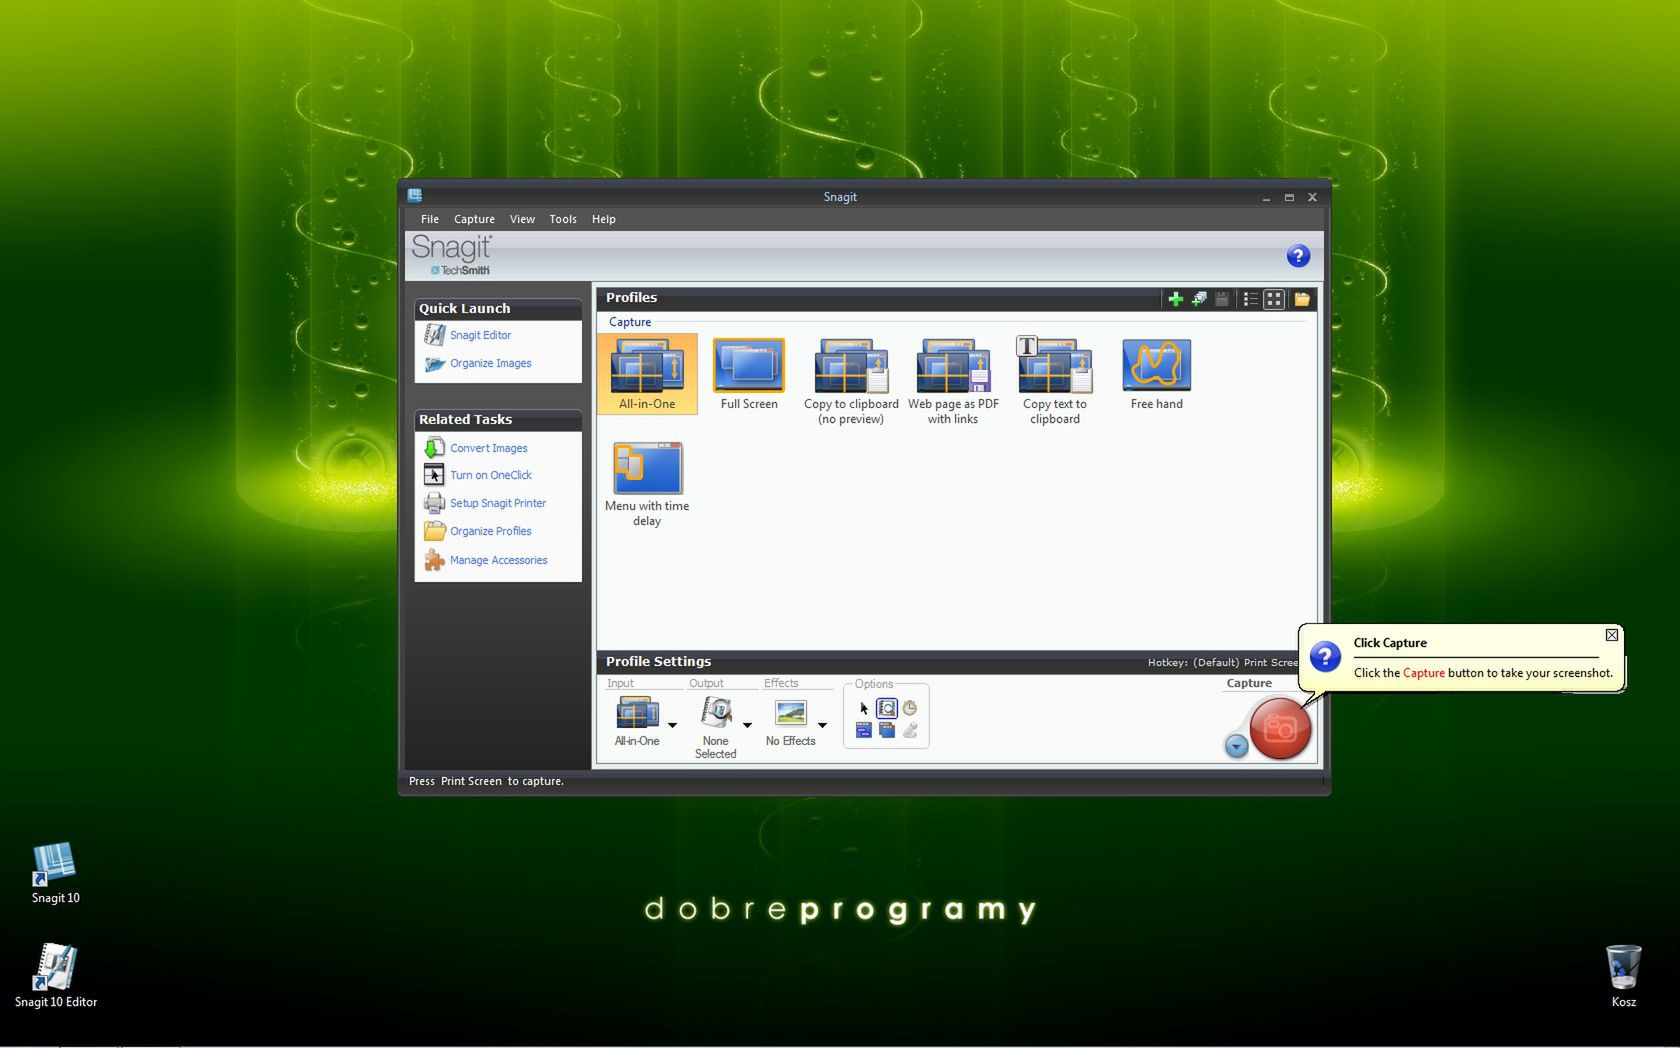
Task: Click the Manage Accessories puzzle icon
Action: (434, 560)
